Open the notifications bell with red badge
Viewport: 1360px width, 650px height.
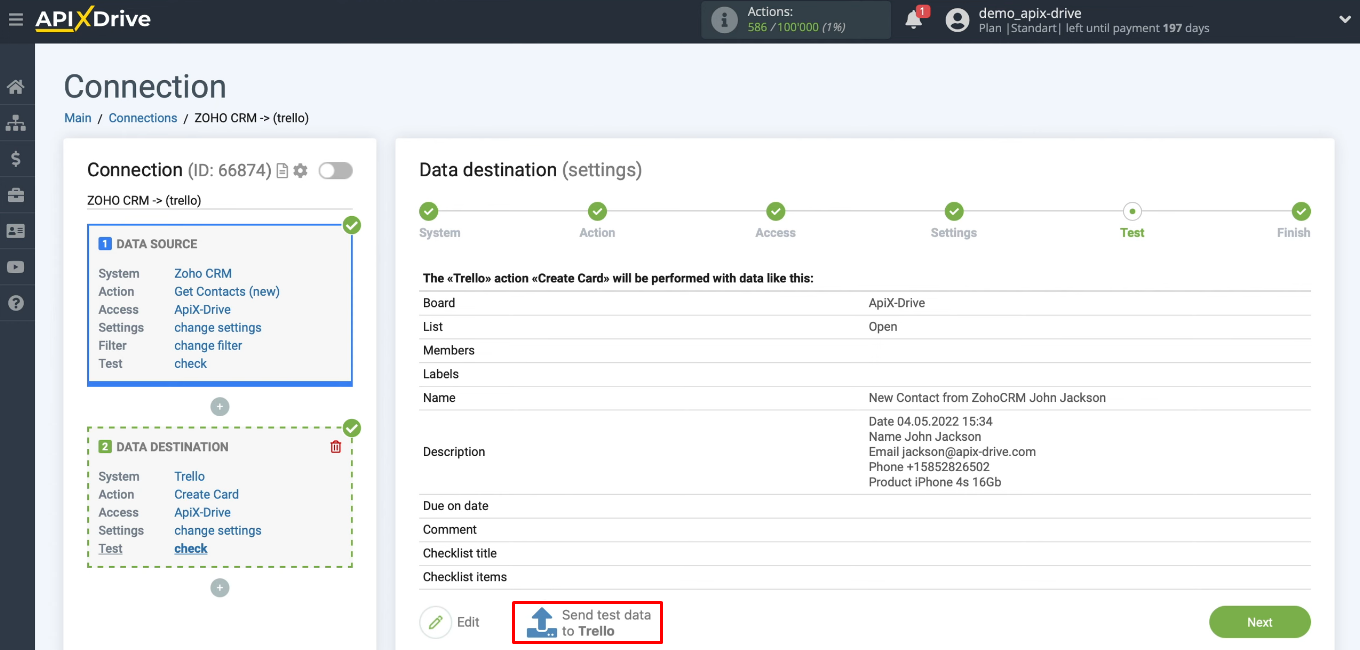(914, 19)
